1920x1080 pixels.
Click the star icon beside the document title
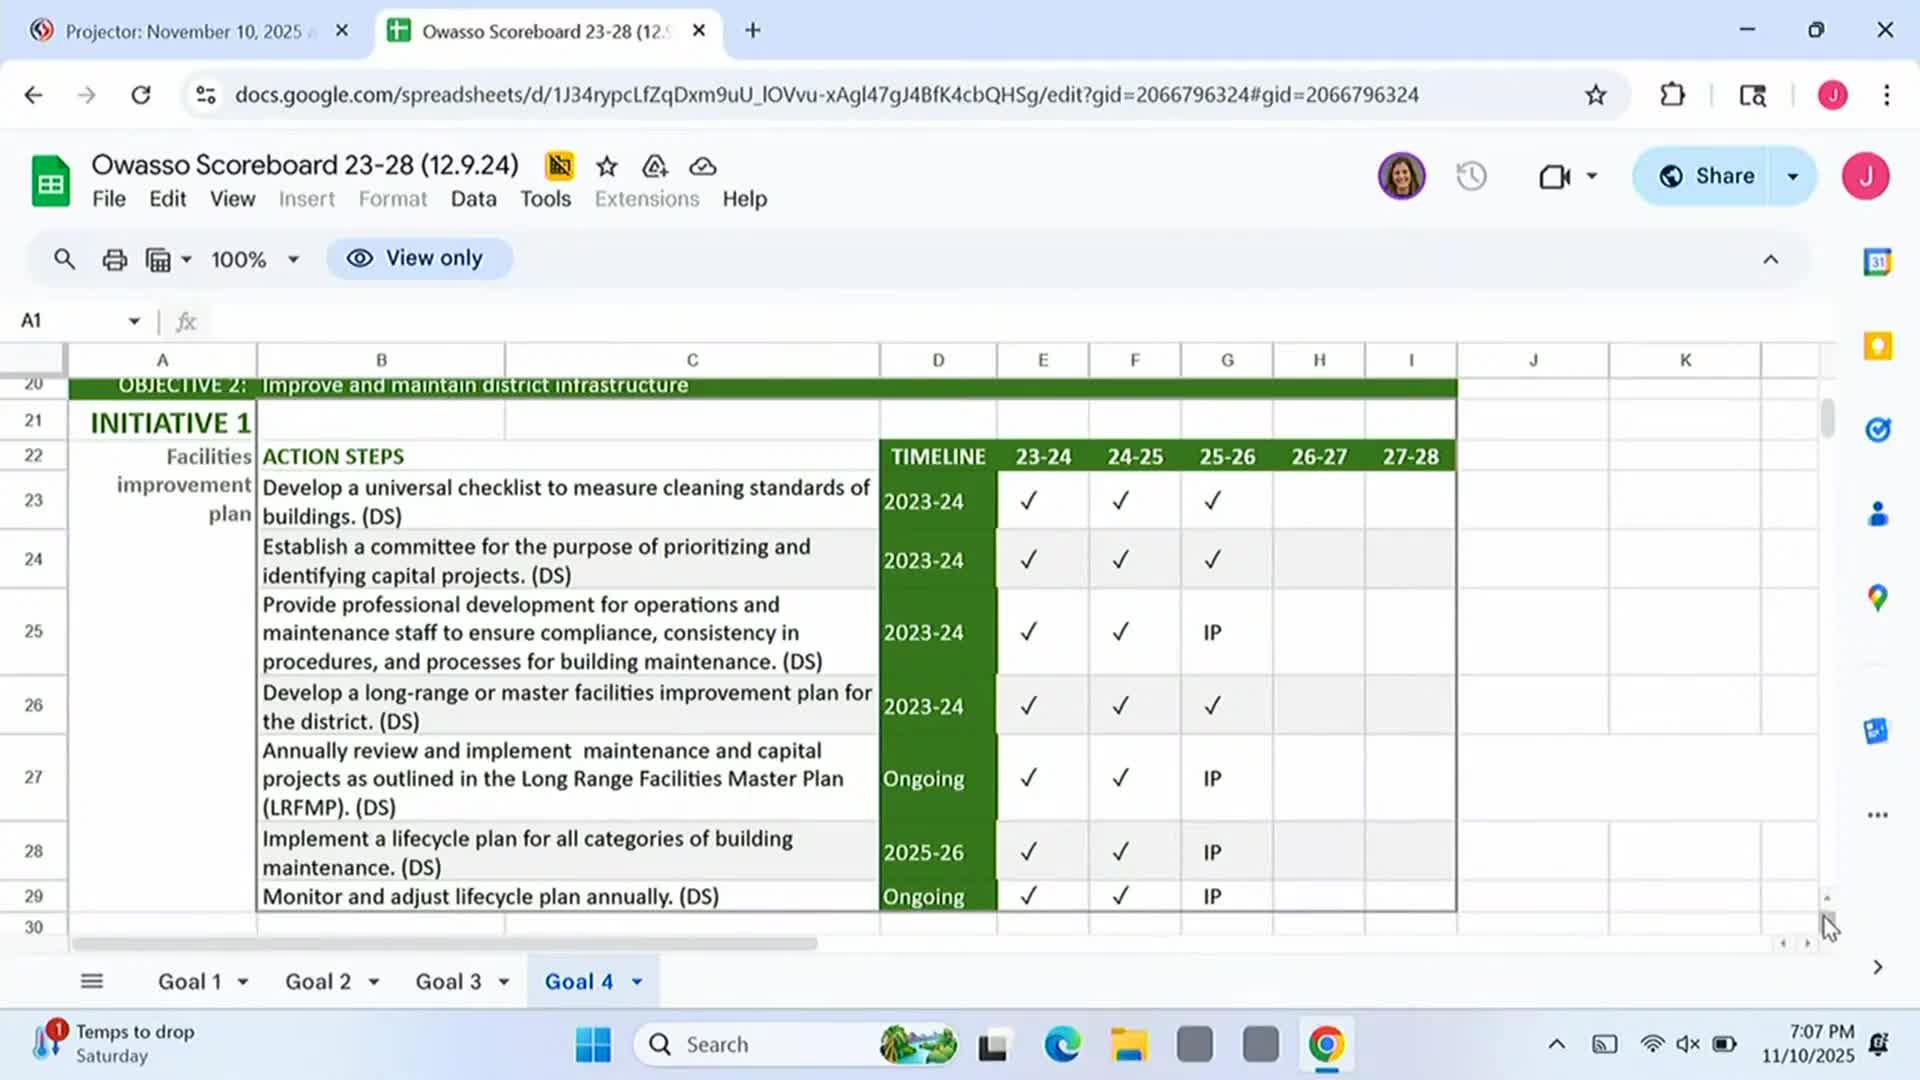coord(607,166)
